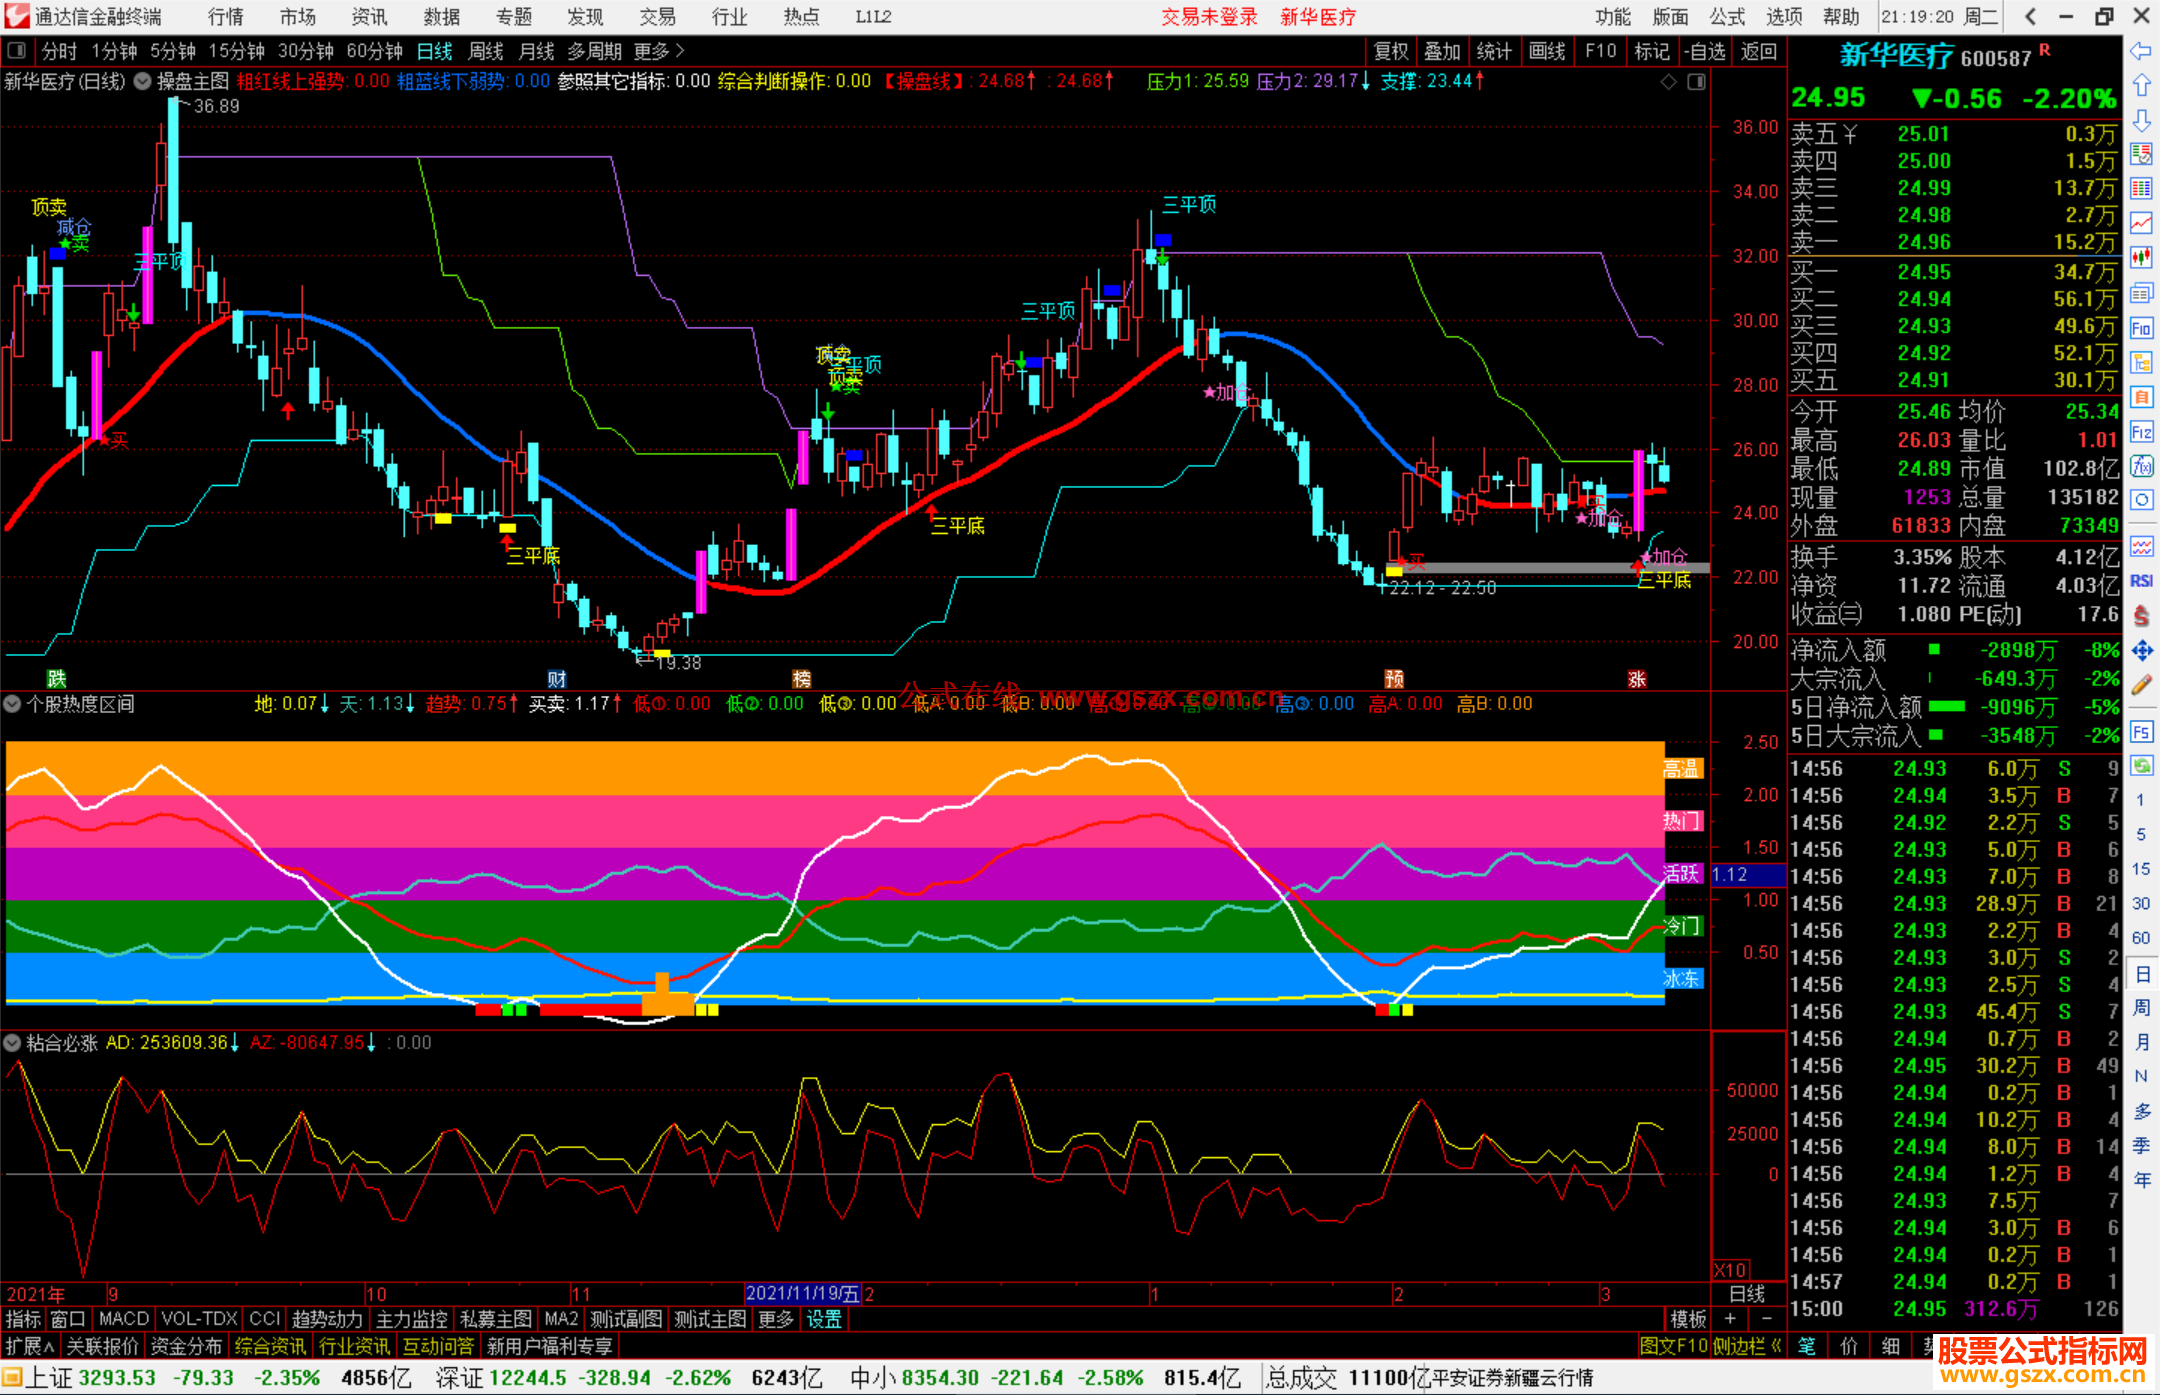Click the f(x) formula sidebar icon

pos(2141,466)
